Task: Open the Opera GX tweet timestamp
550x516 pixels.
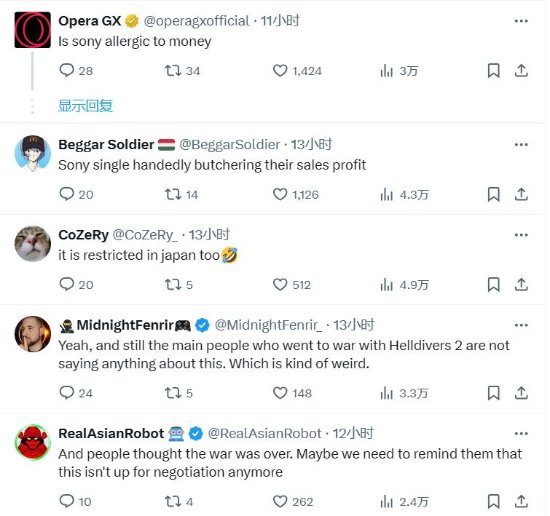Action: pos(280,21)
